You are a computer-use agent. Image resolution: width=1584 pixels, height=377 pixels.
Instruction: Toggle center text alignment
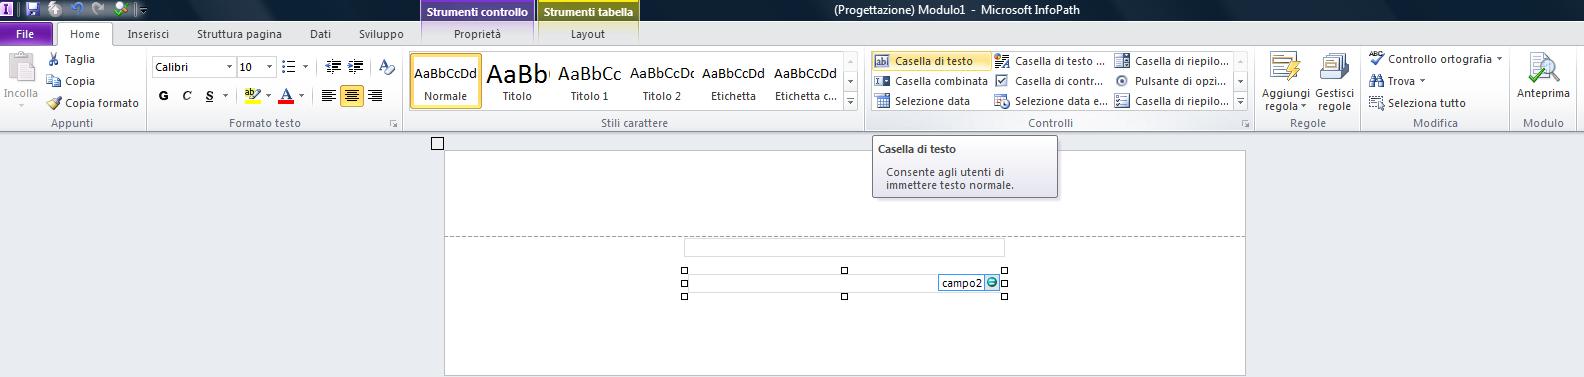coord(352,96)
